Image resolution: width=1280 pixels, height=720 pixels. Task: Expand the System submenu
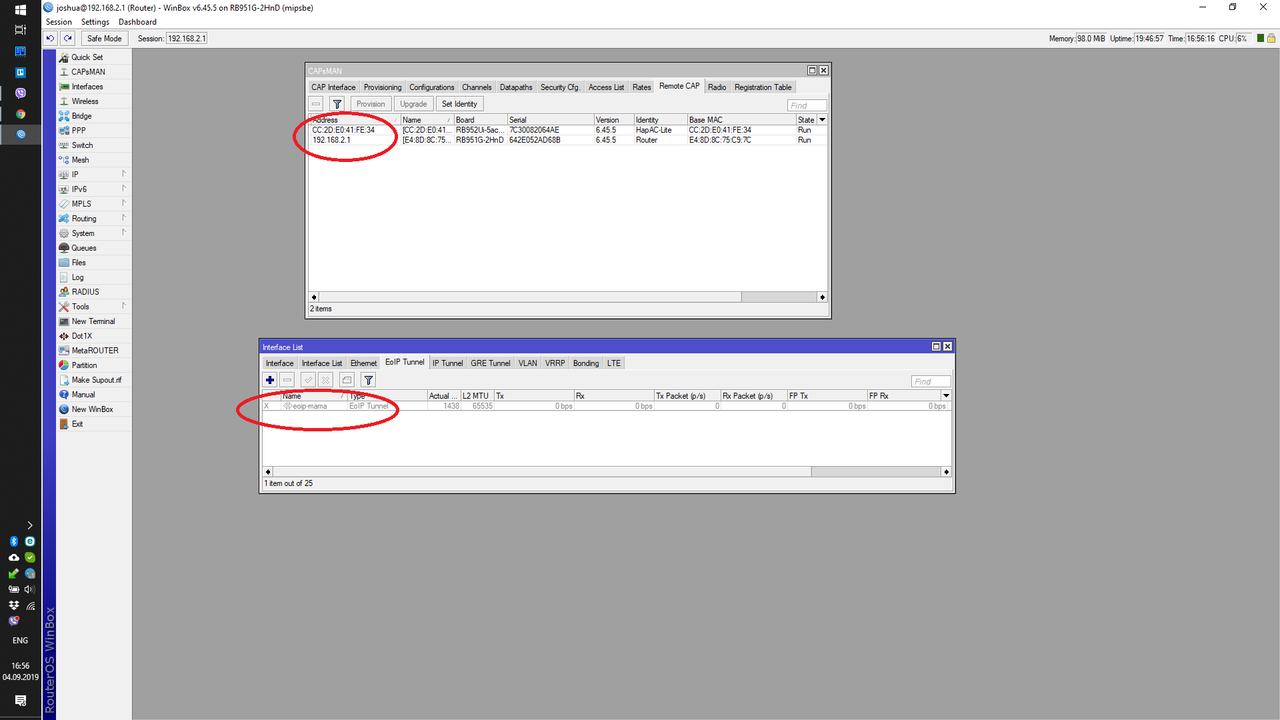(94, 233)
